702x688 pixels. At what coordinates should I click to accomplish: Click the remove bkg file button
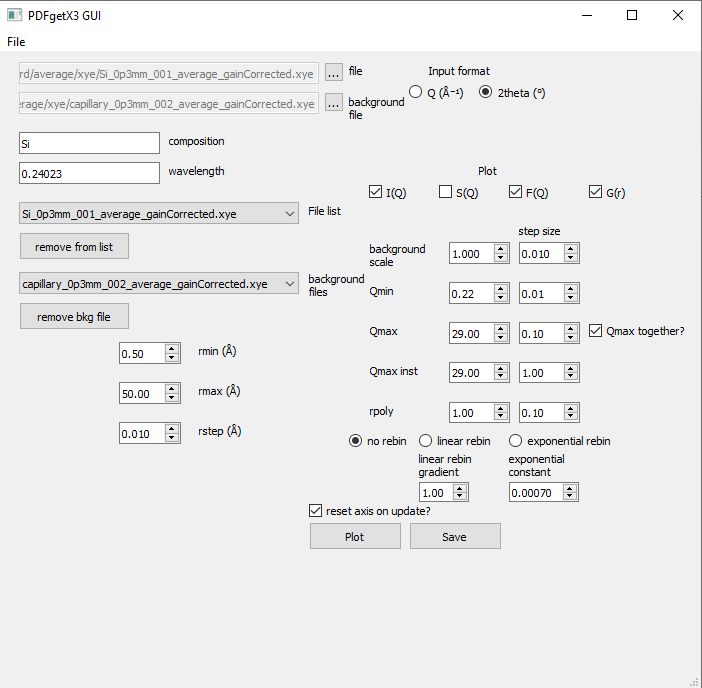(x=74, y=316)
